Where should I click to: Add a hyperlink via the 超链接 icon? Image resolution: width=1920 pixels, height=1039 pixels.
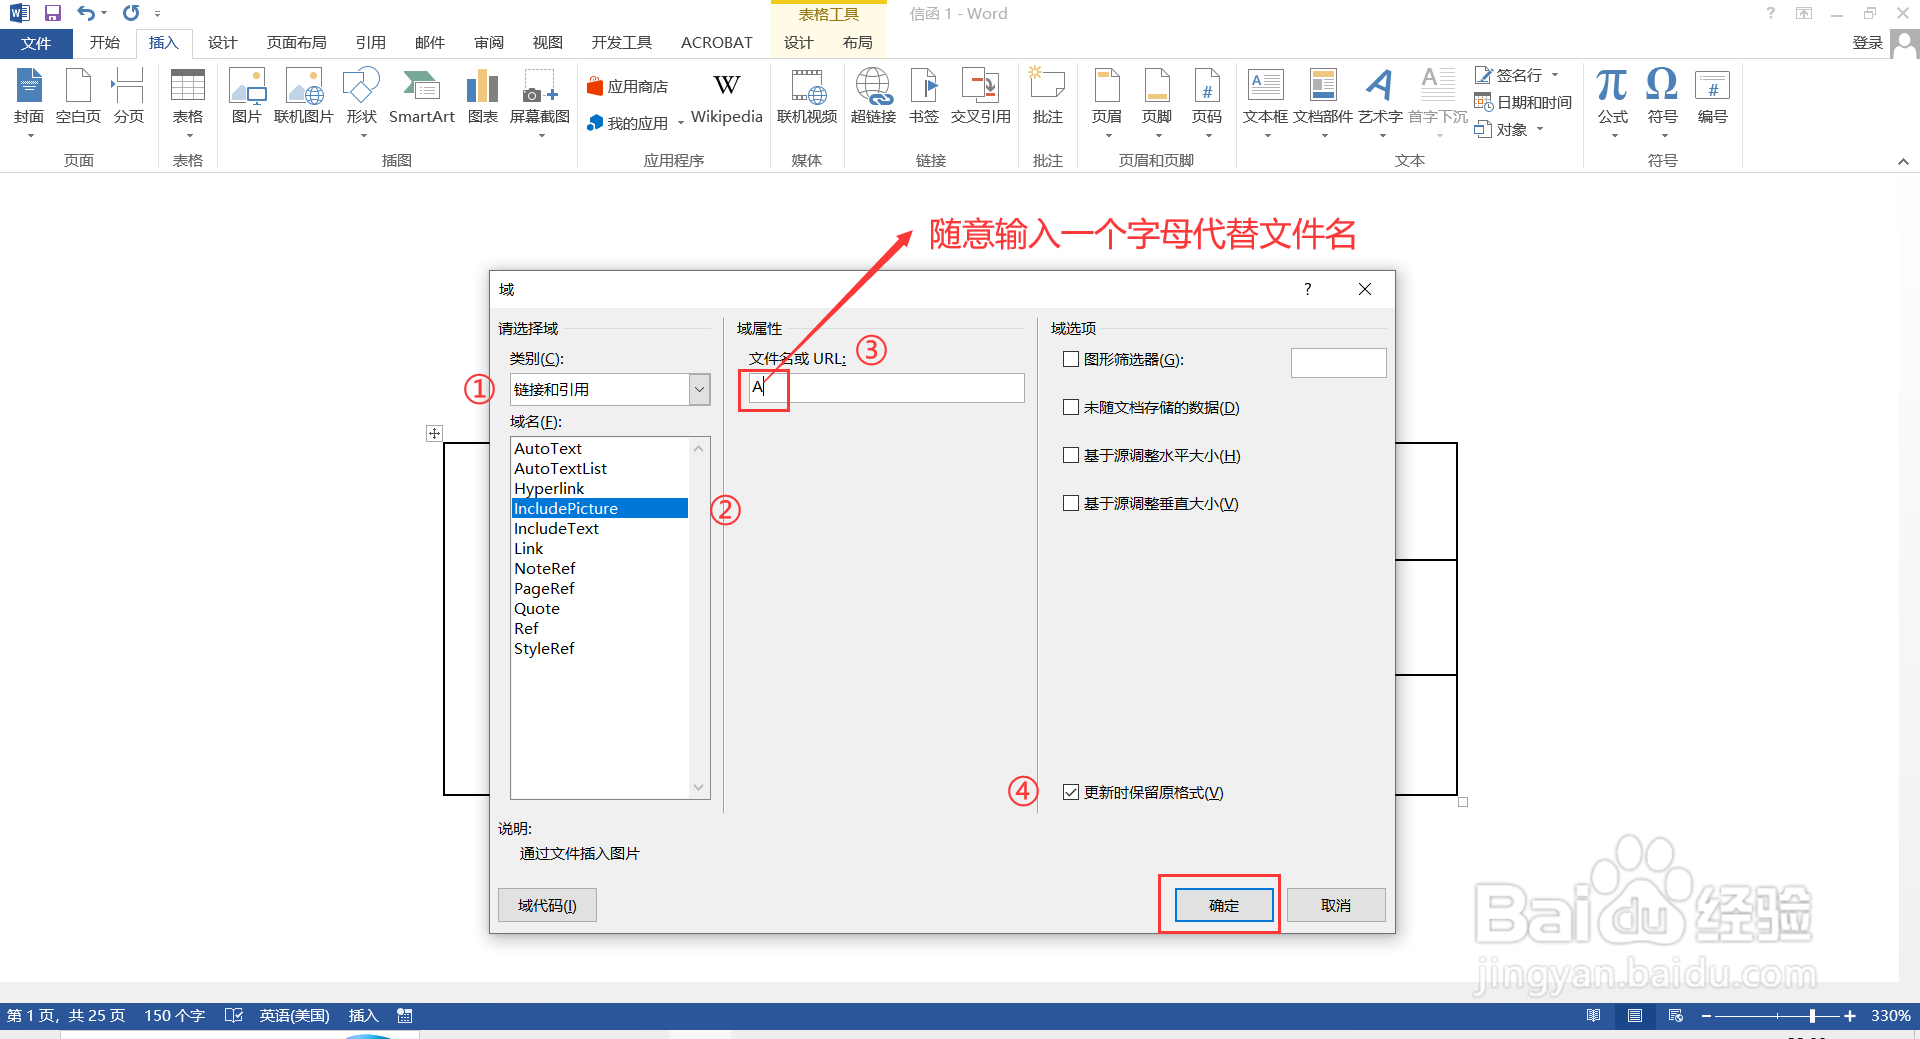873,95
